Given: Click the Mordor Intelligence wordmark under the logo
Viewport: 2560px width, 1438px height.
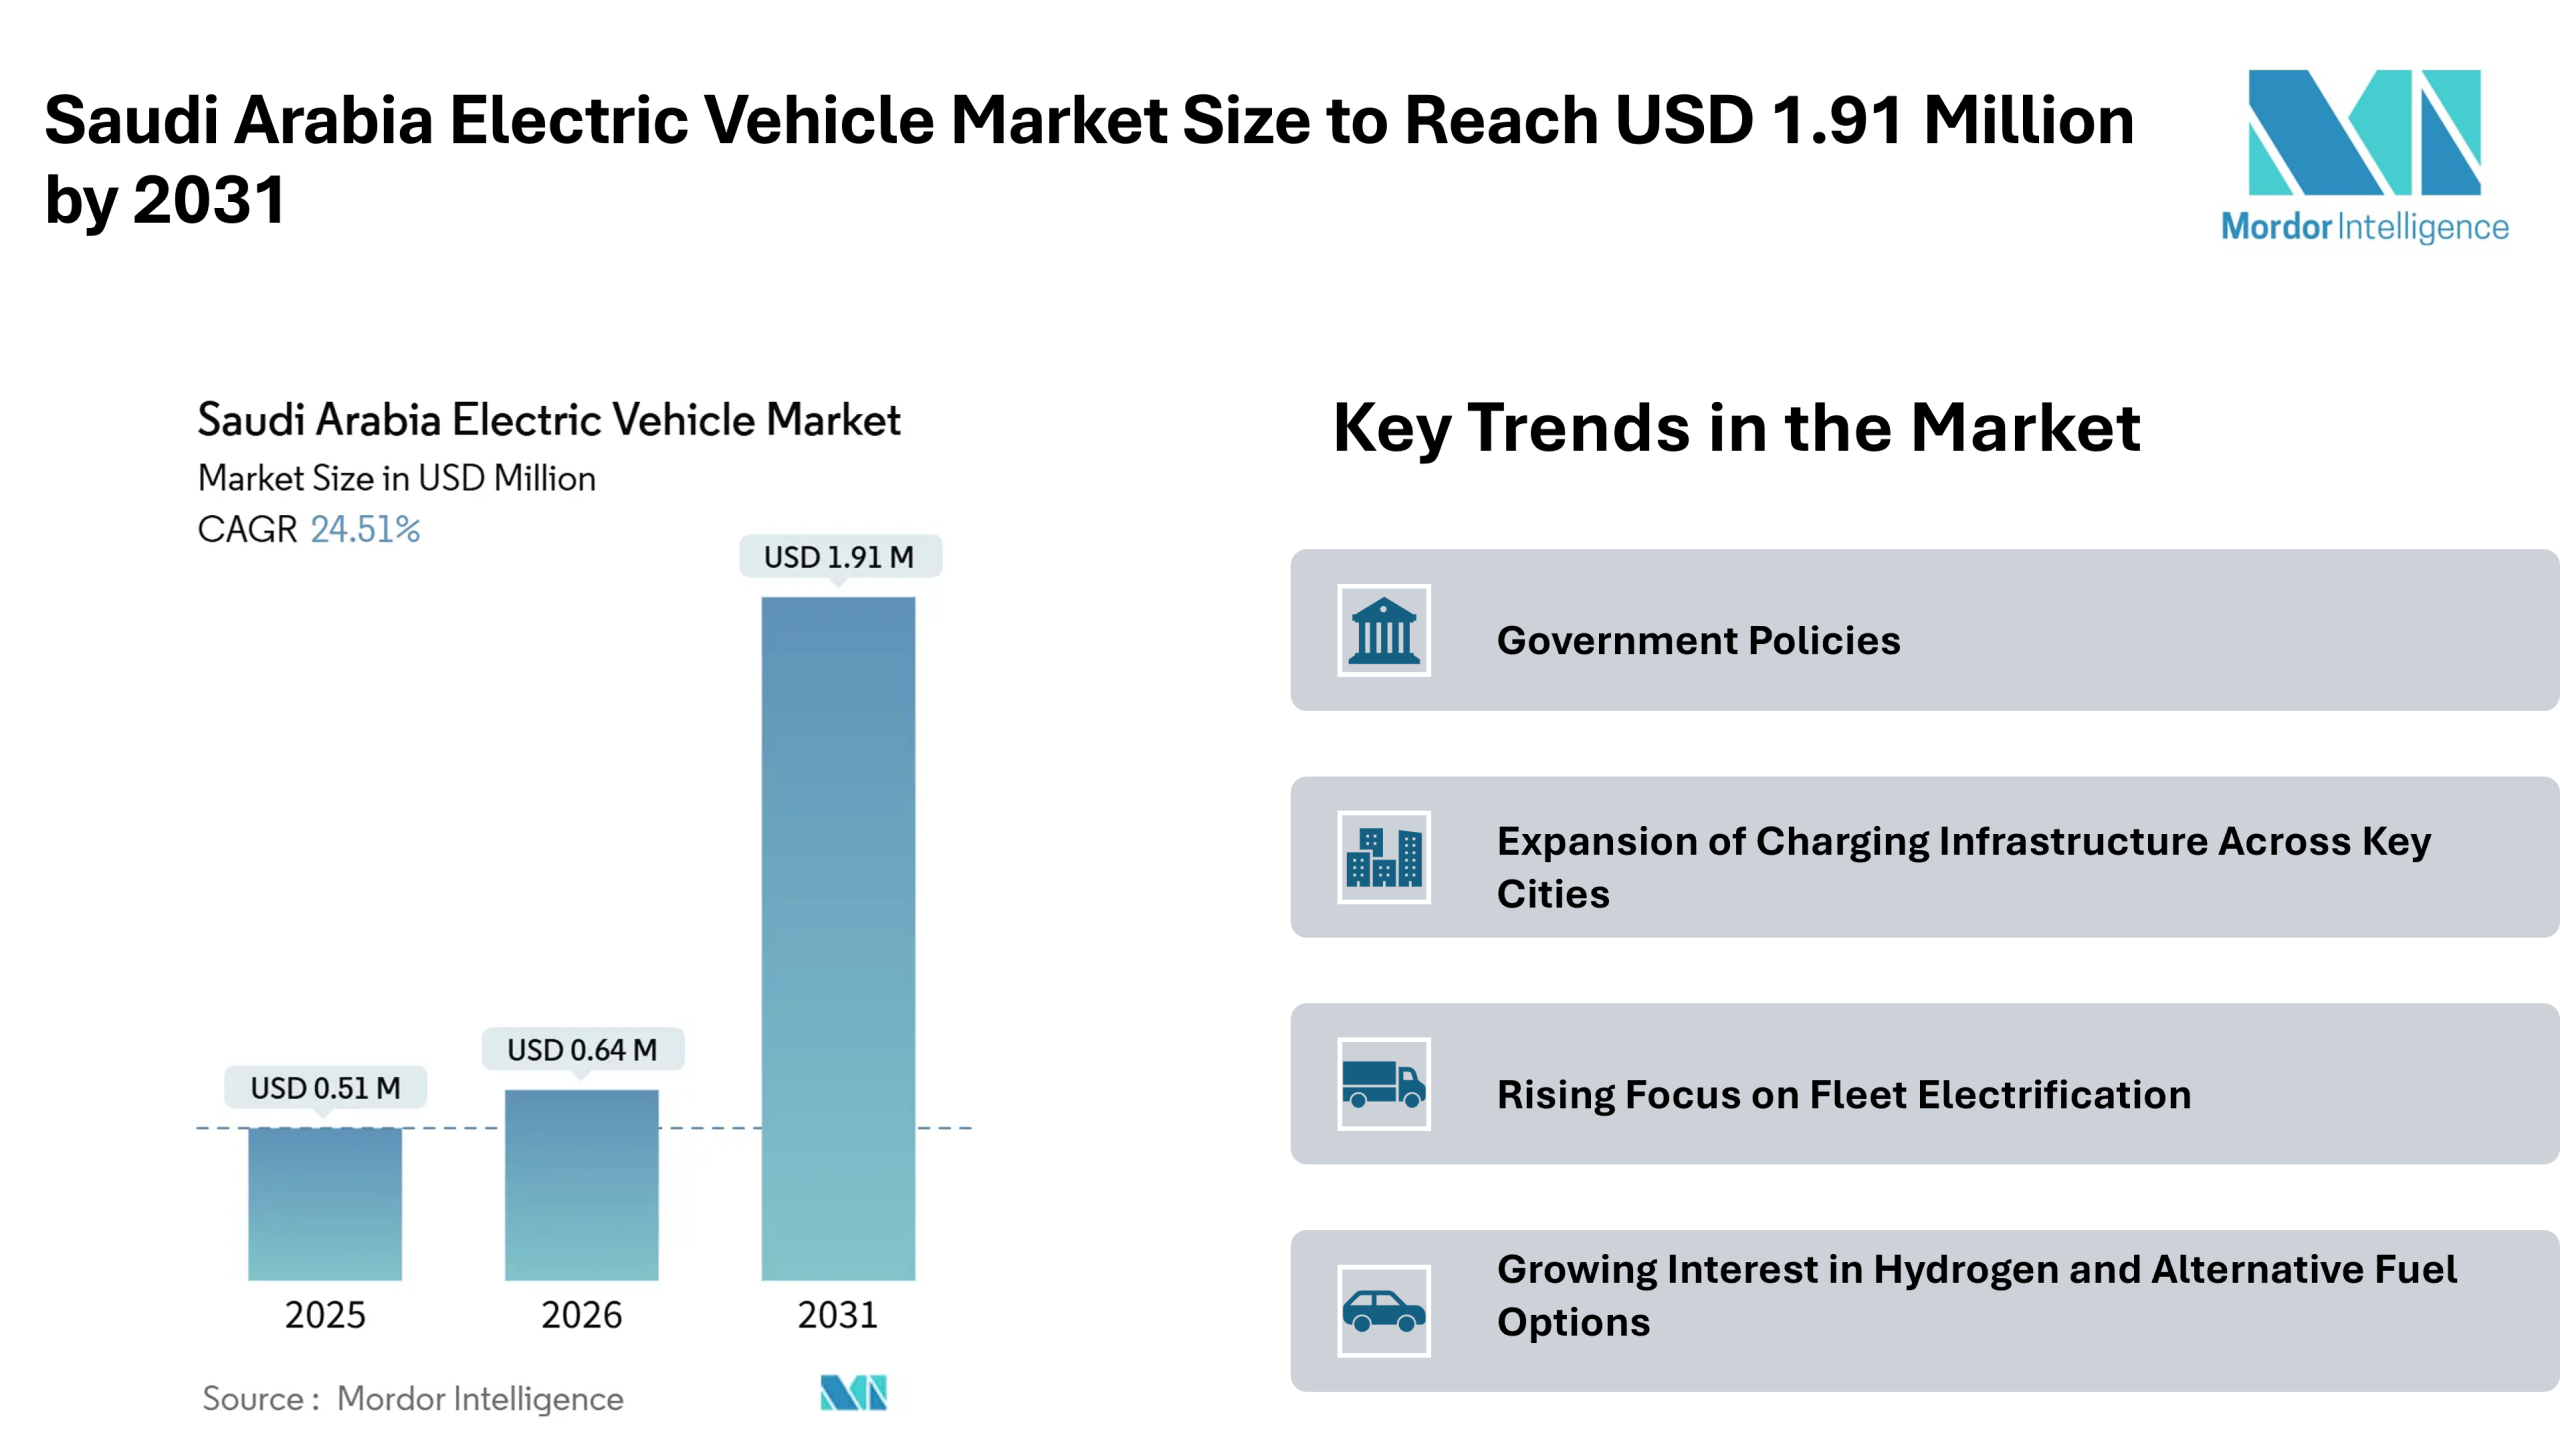Looking at the screenshot, I should [2364, 228].
